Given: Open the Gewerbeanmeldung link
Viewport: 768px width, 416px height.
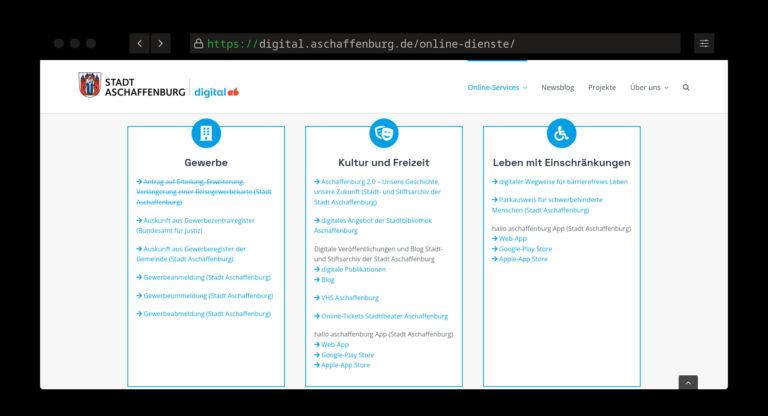Looking at the screenshot, I should 203,277.
